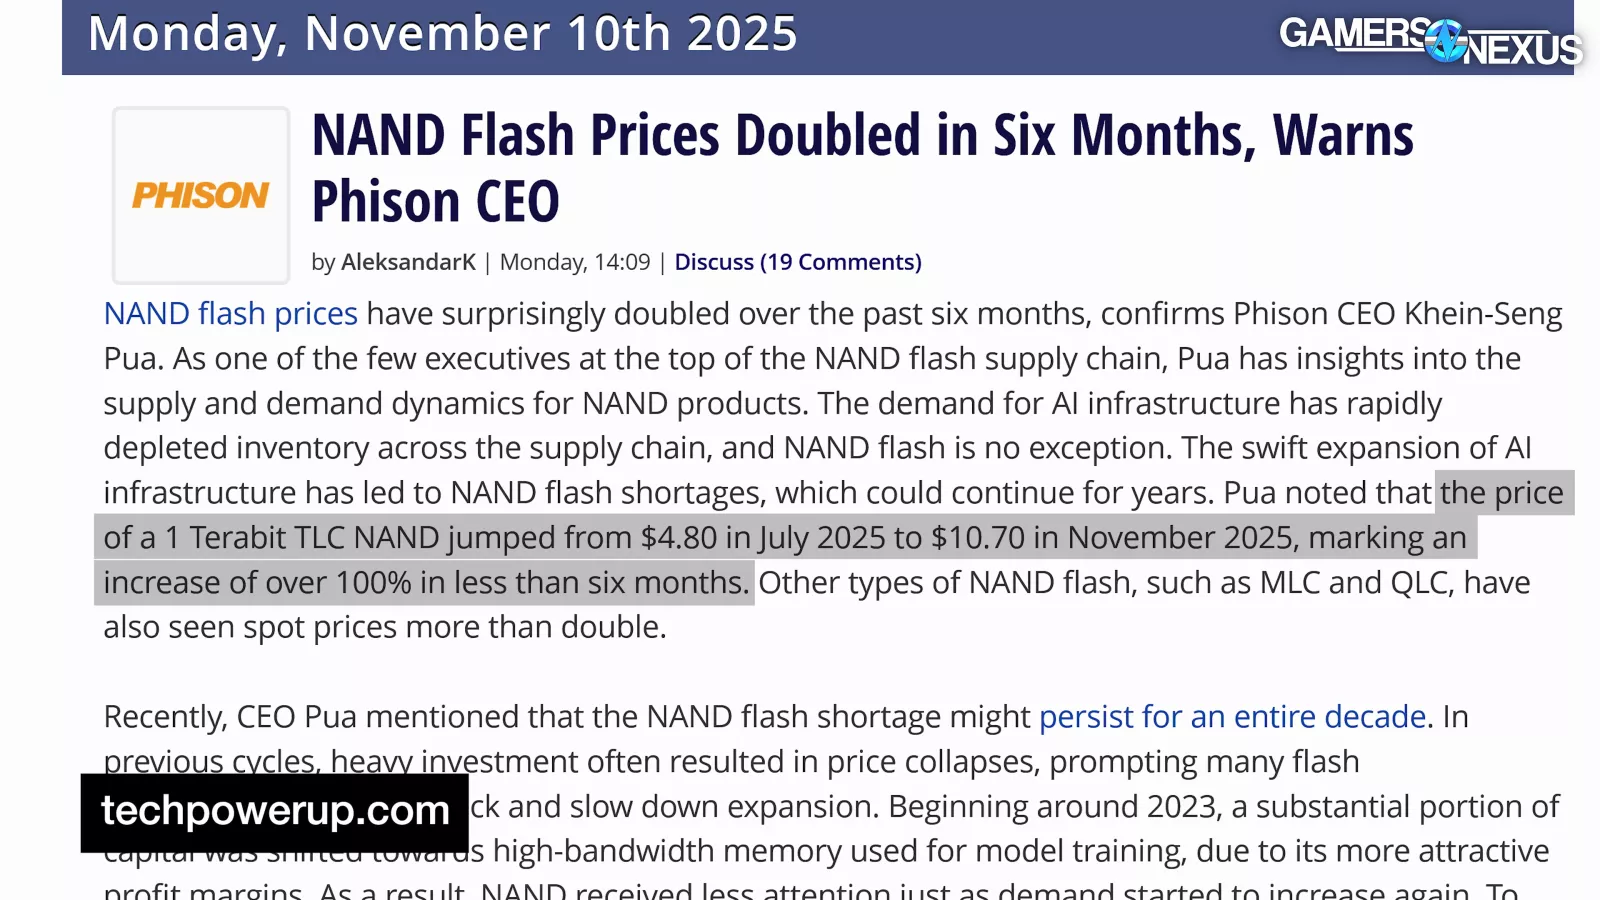Click the Gamers Nexus blue emblem icon

pyautogui.click(x=1446, y=41)
